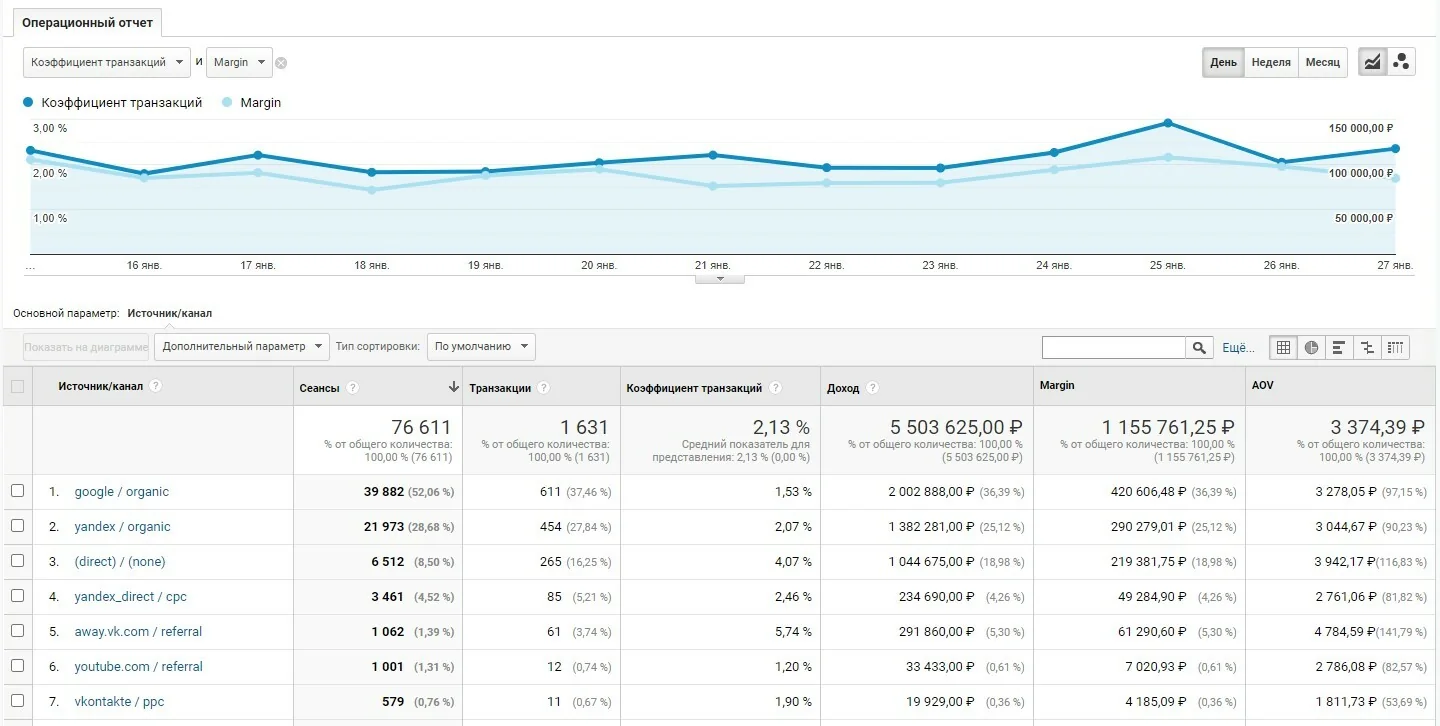The image size is (1440, 726).
Task: Focus the table search input field
Action: [1114, 347]
